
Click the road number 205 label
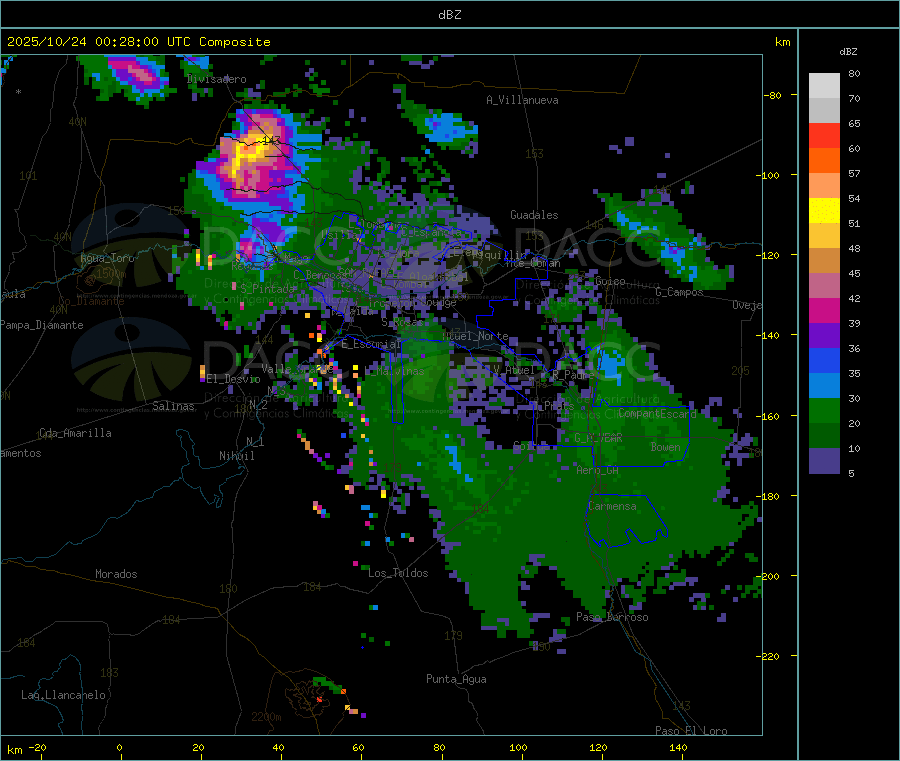740,371
